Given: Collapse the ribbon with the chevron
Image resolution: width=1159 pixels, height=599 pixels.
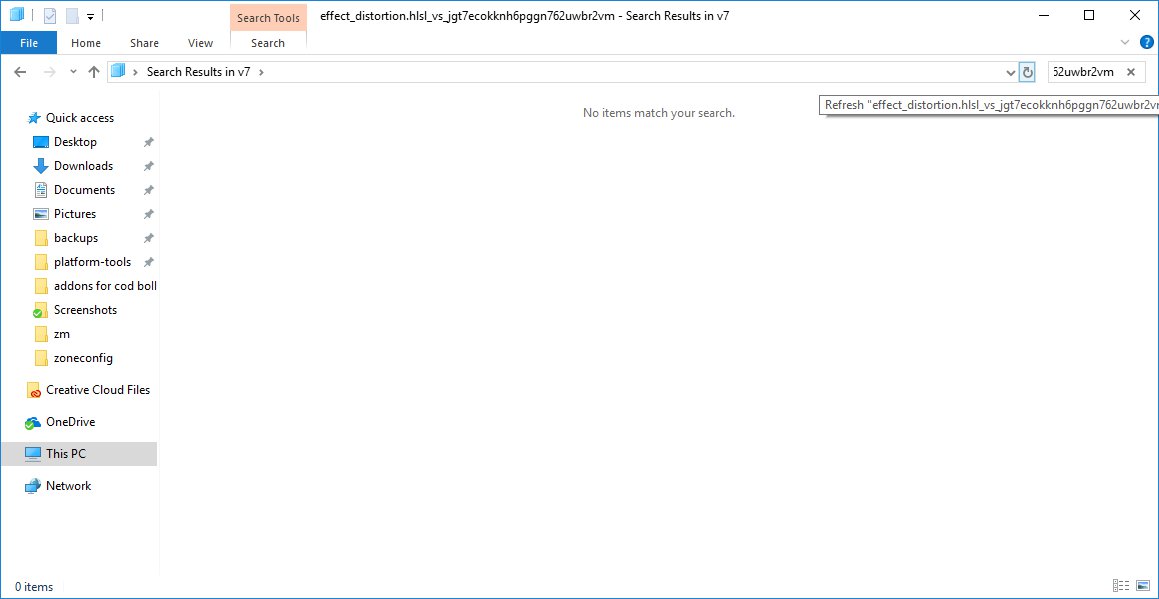Looking at the screenshot, I should click(1125, 42).
